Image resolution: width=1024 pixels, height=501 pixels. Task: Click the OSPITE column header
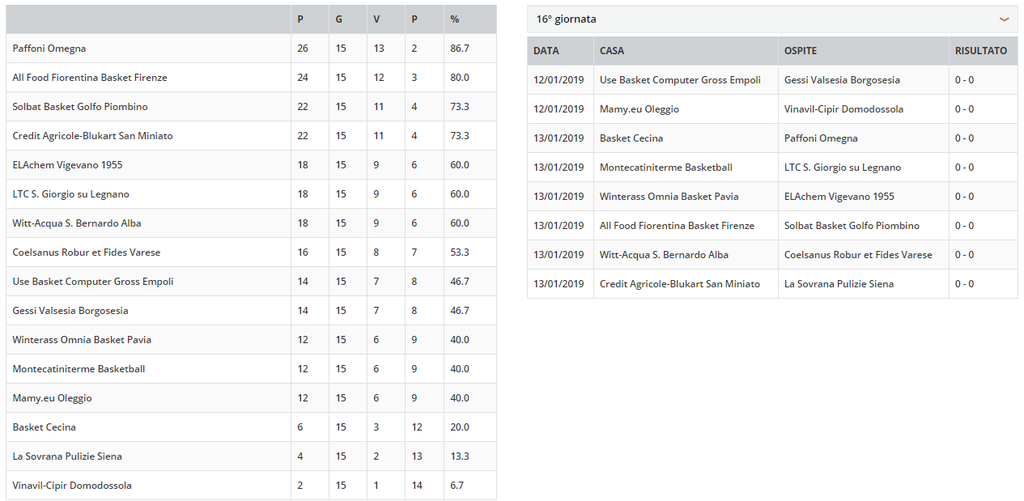pos(801,51)
